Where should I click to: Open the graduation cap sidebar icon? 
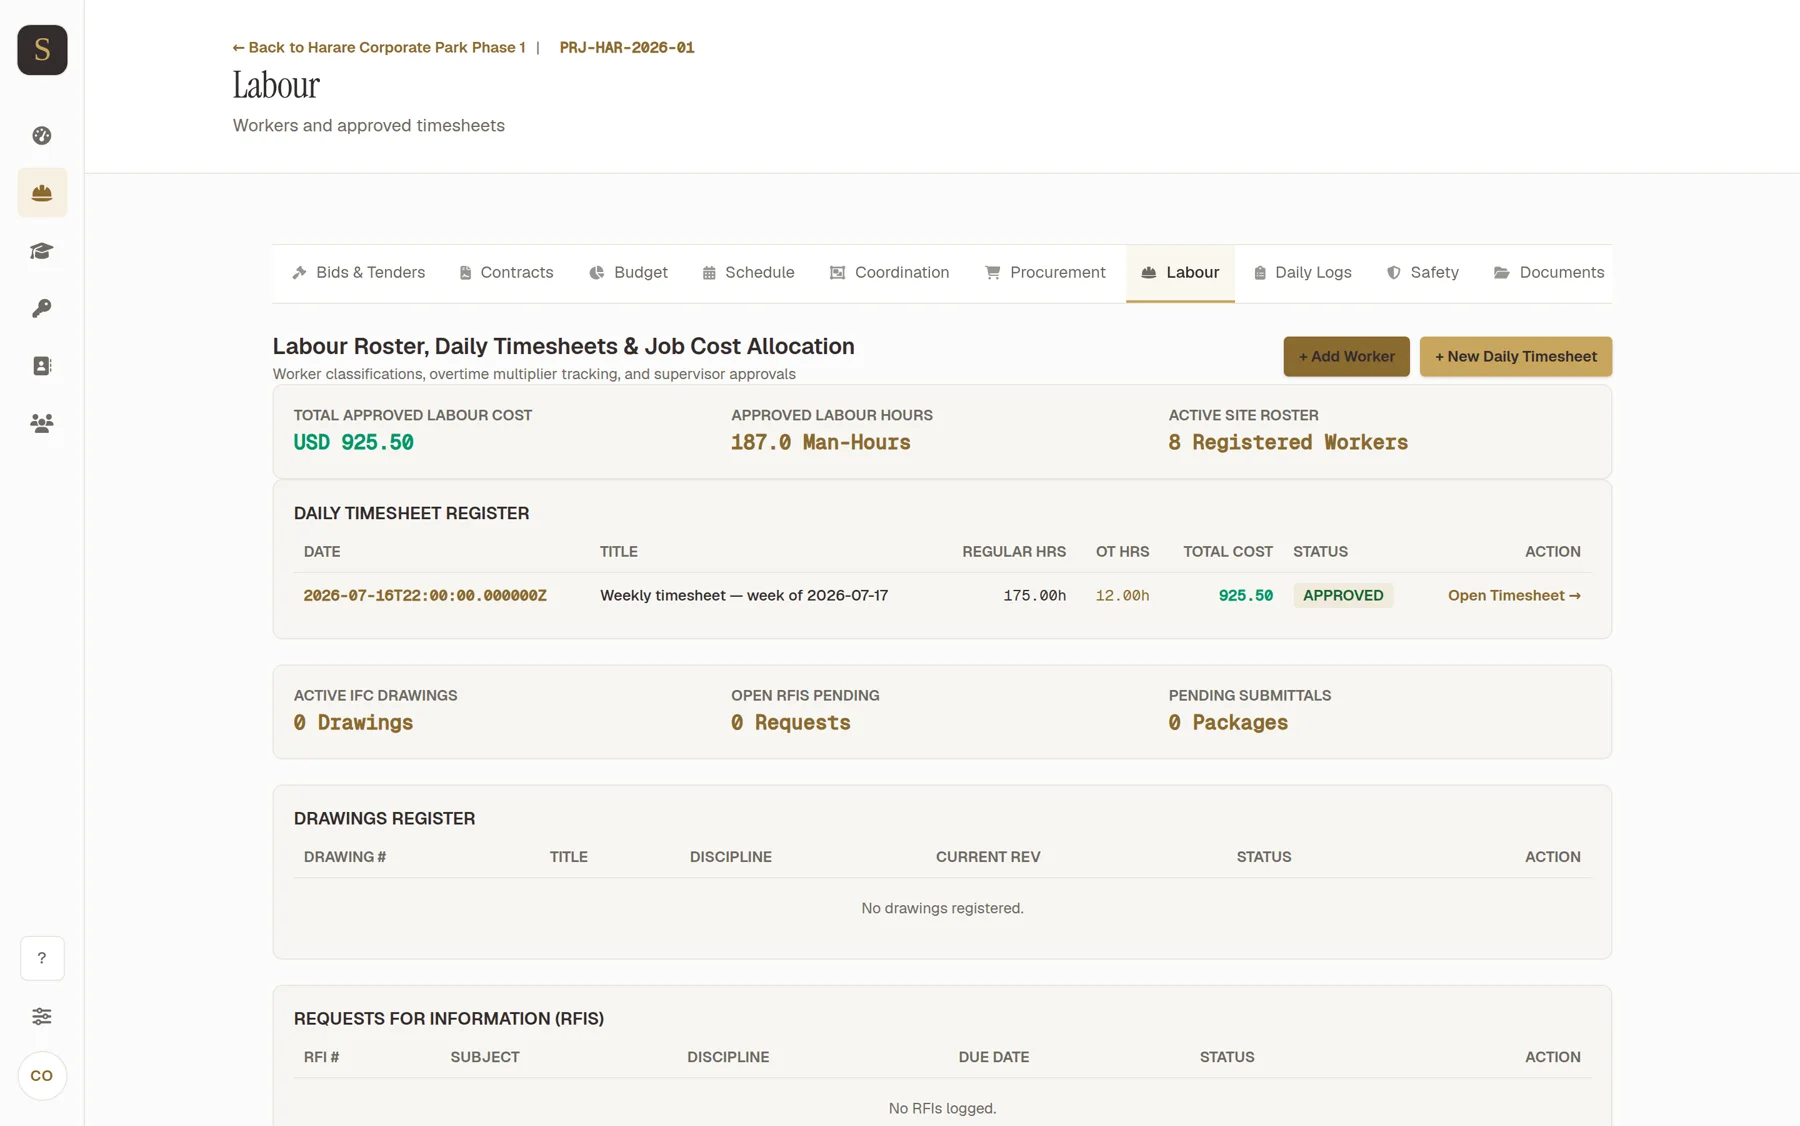(x=42, y=250)
